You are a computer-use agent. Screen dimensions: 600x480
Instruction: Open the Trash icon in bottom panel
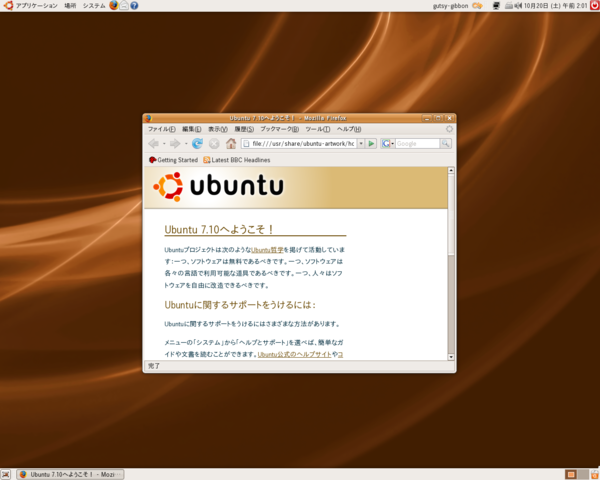[594, 475]
